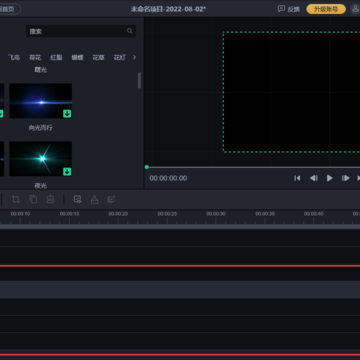Download the 向光而行 effect
This screenshot has height=360, width=360.
click(x=67, y=114)
